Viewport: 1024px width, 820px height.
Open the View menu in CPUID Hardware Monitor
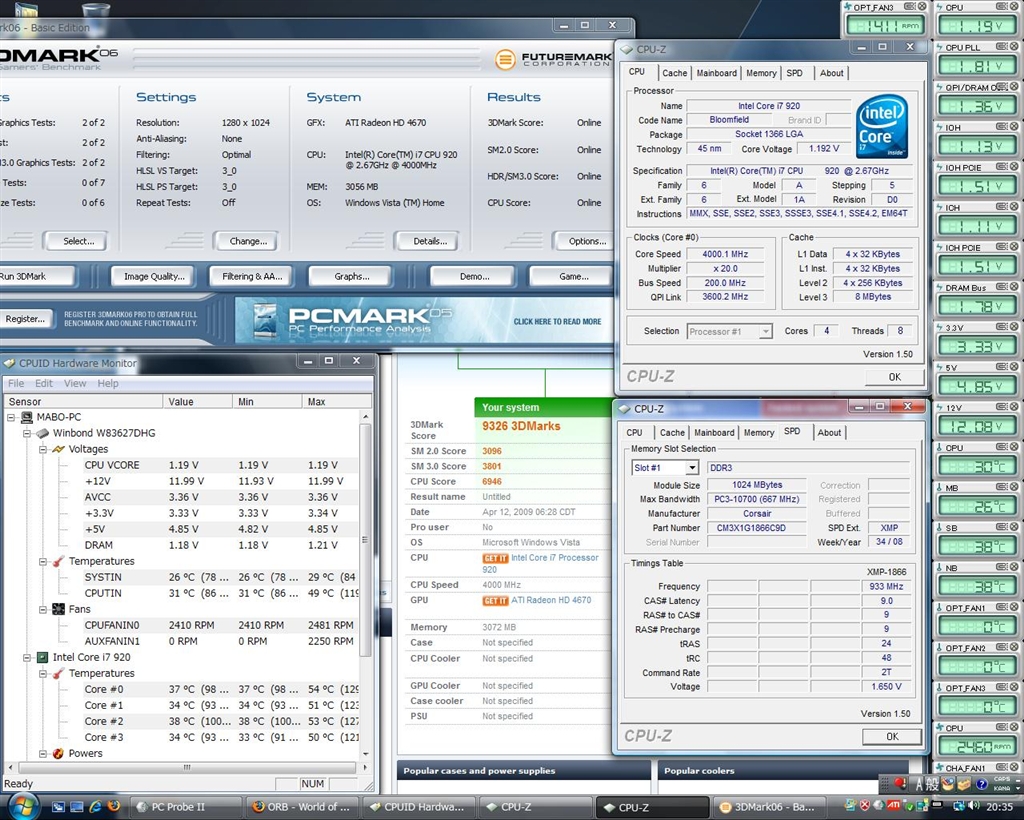click(75, 383)
